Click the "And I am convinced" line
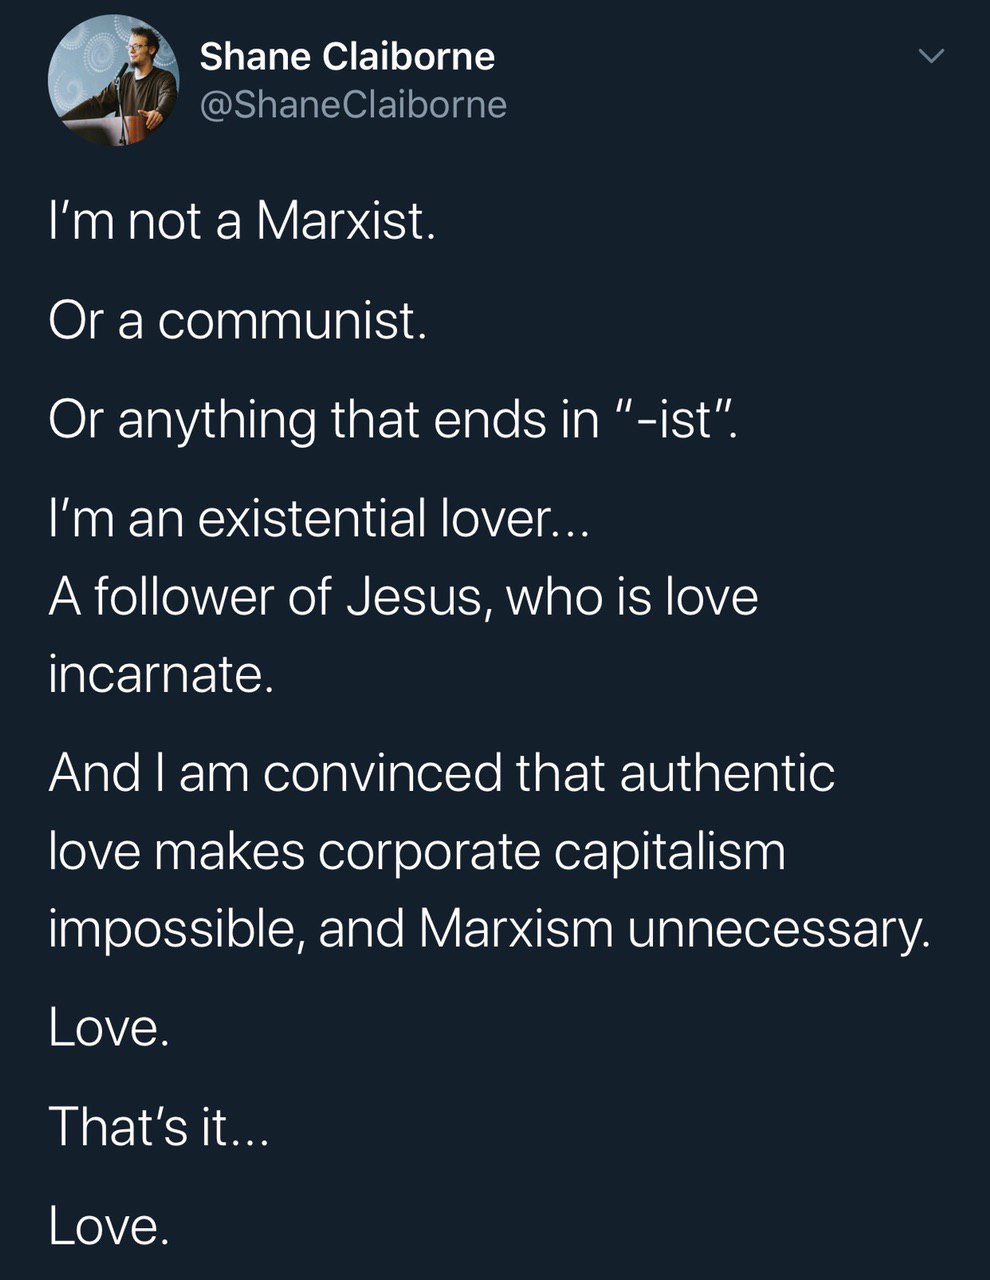The width and height of the screenshot is (990, 1280). [441, 773]
